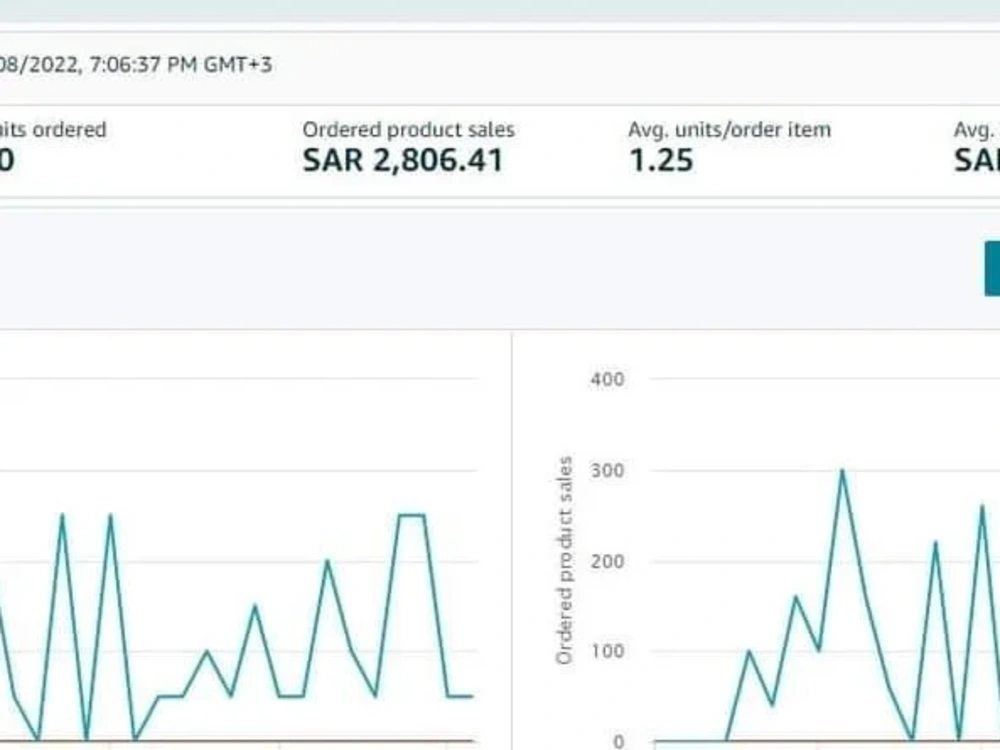Select the 1.25 average units value
This screenshot has height=750, width=1000.
tap(661, 160)
